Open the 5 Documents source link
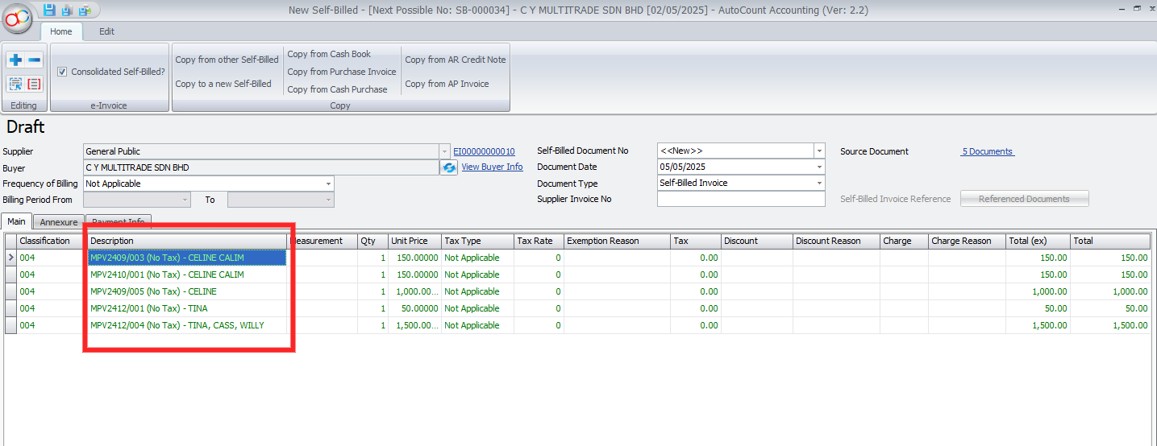The image size is (1157, 446). tap(987, 151)
